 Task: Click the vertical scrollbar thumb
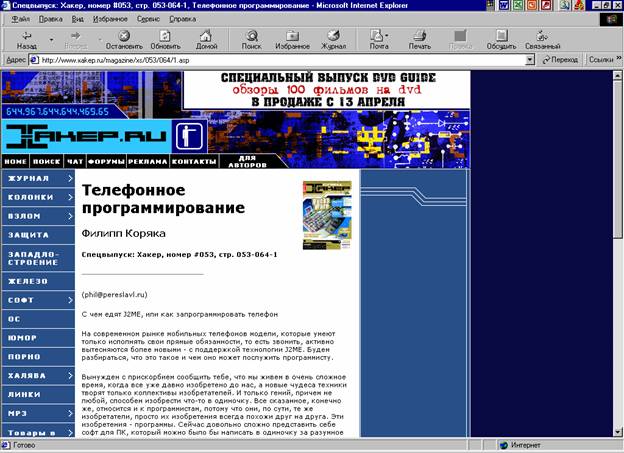tap(617, 159)
